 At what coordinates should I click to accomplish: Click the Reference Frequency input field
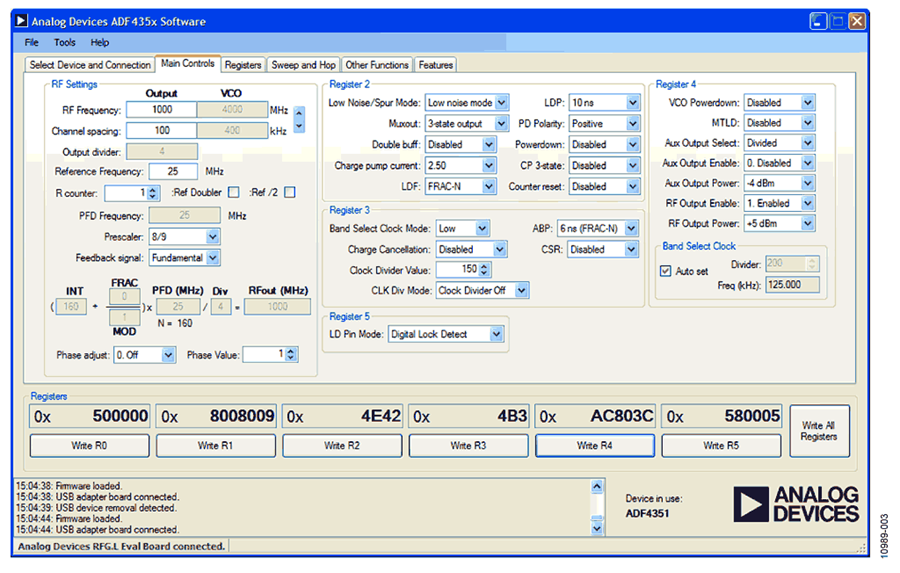174,172
